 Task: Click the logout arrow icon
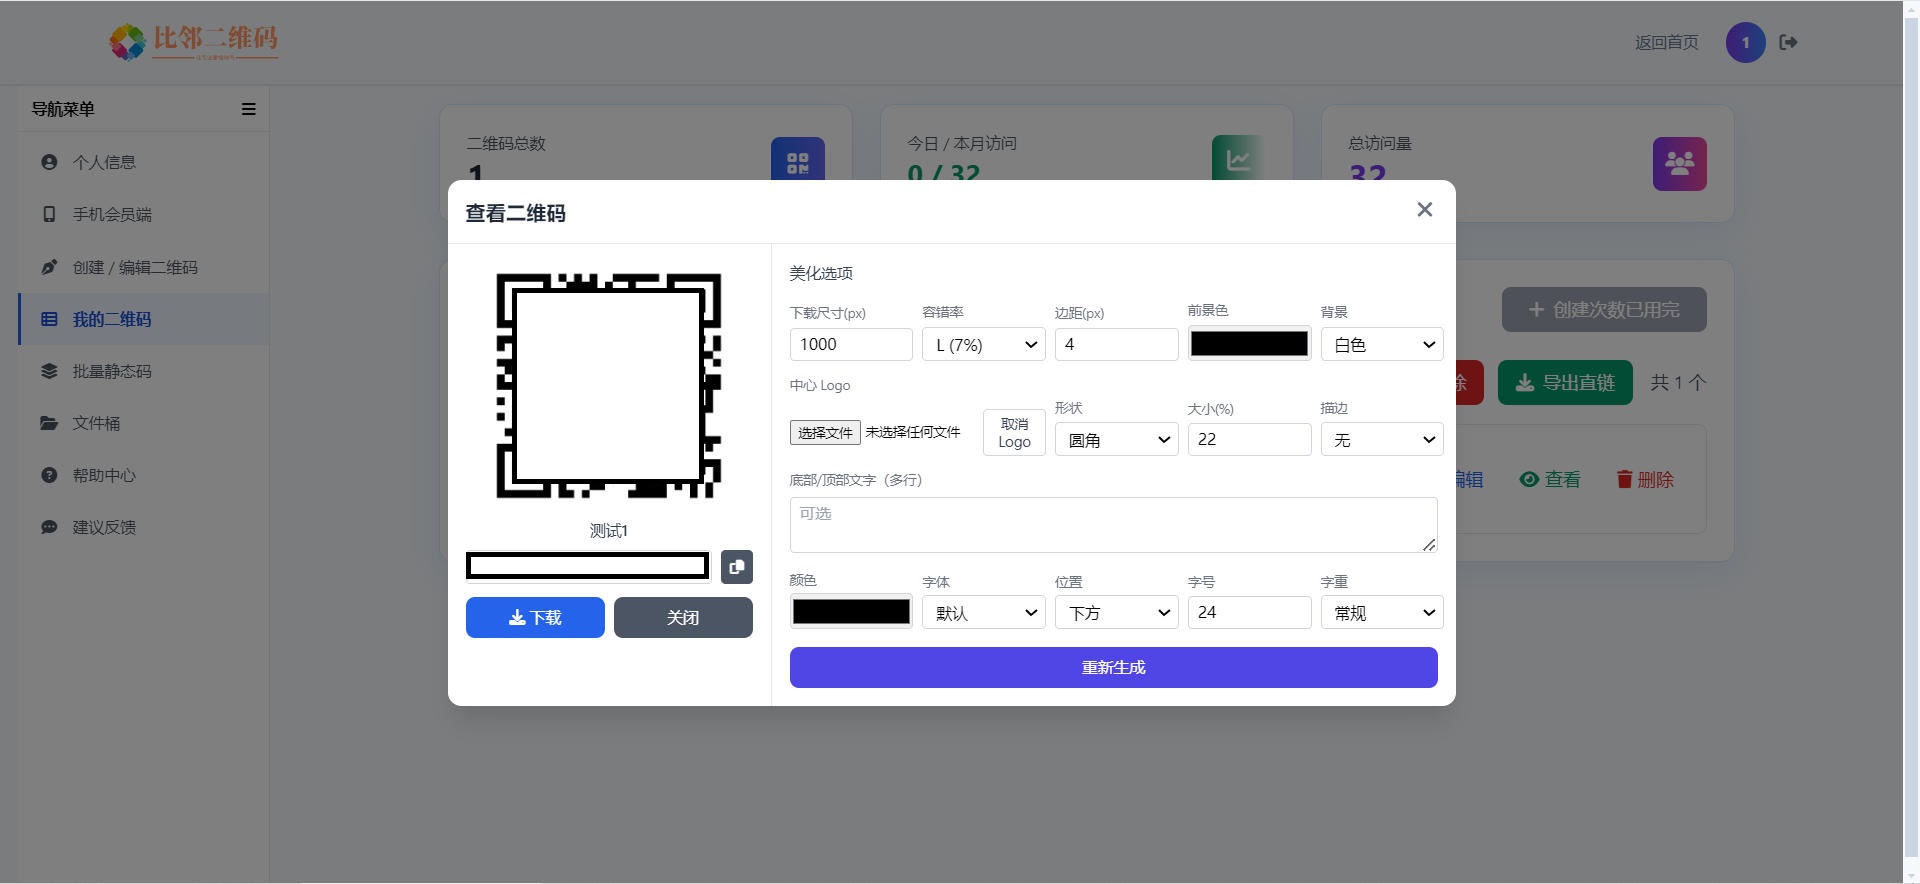click(1789, 42)
